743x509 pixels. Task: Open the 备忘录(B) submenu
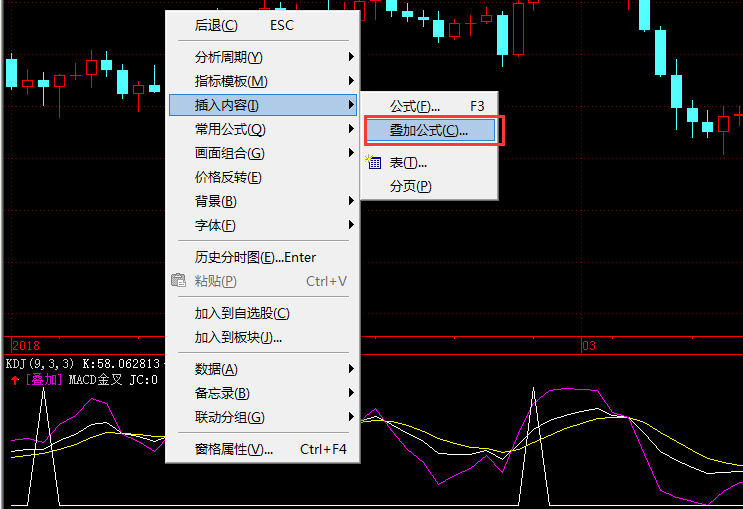(263, 393)
